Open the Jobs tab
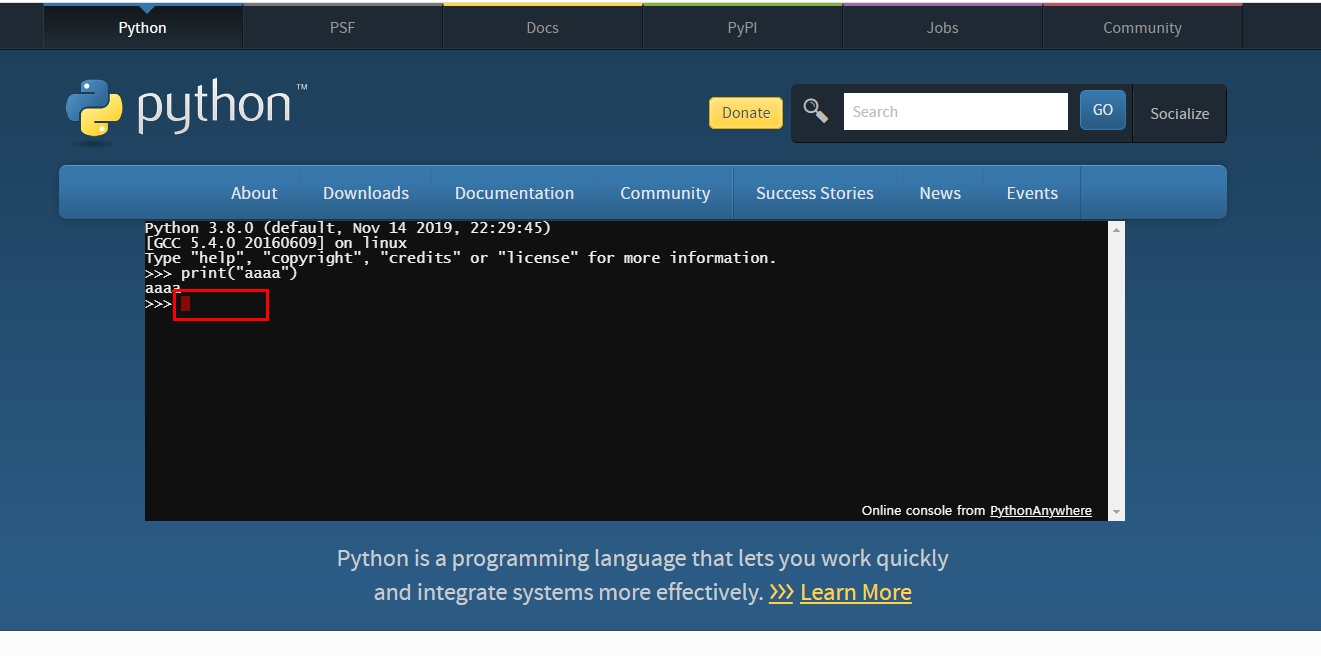 (x=943, y=27)
